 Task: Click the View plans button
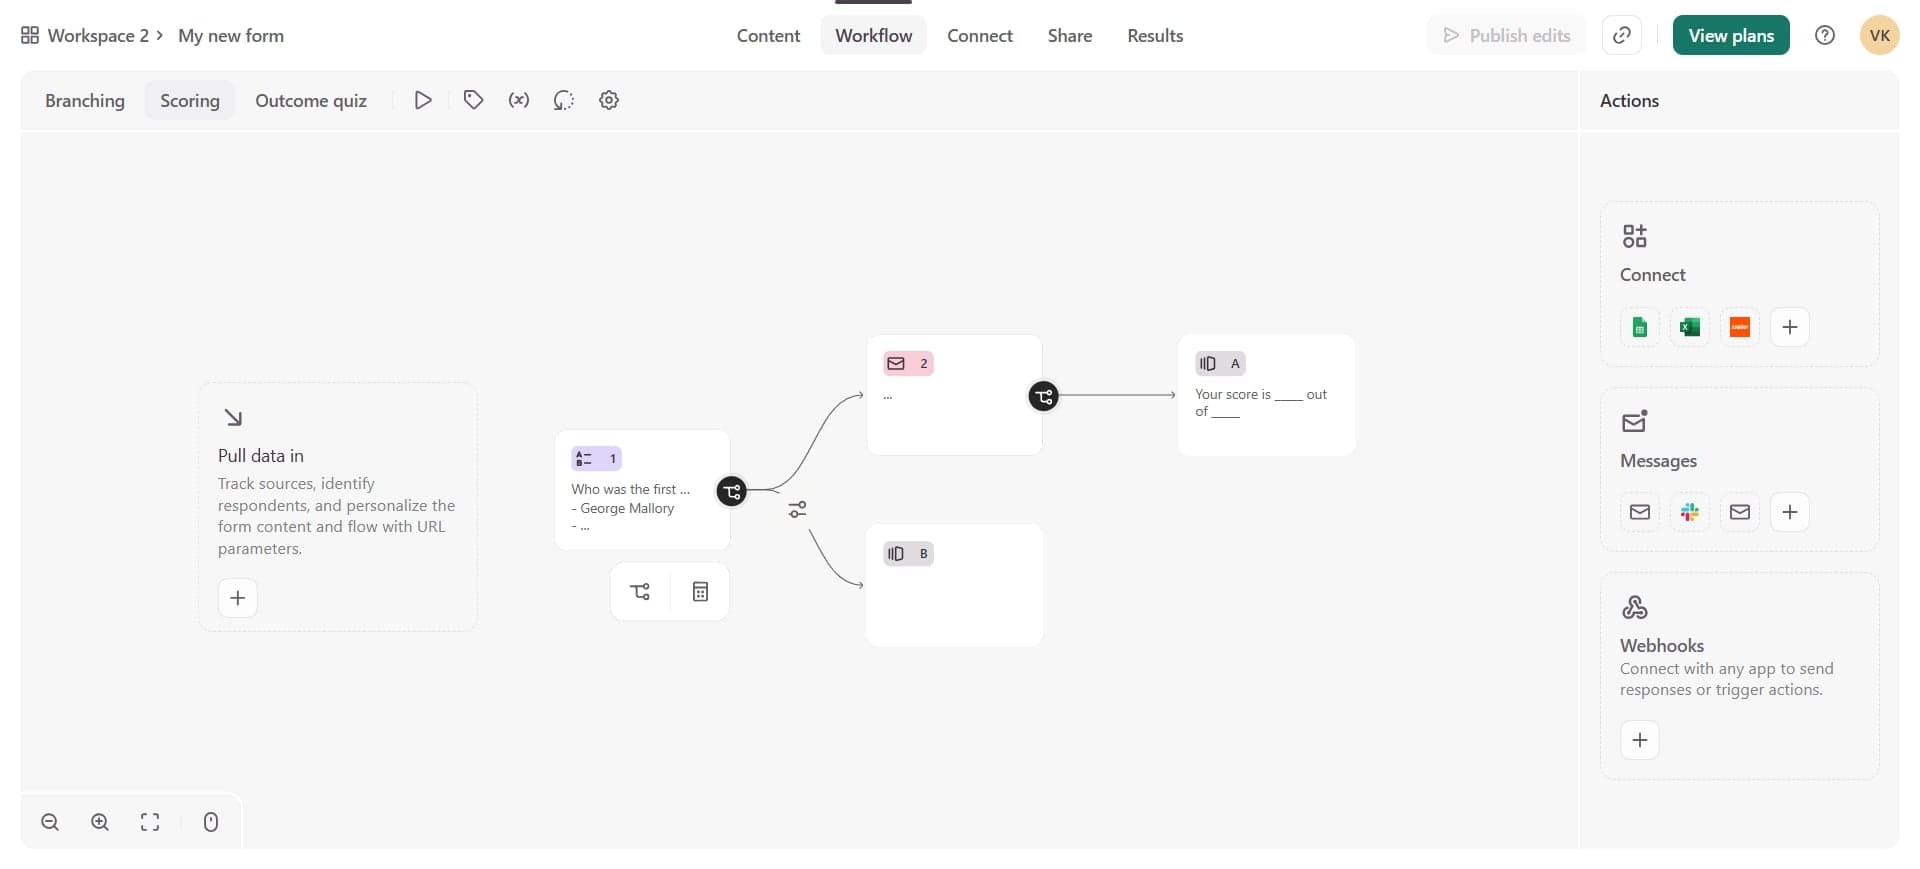click(1730, 36)
